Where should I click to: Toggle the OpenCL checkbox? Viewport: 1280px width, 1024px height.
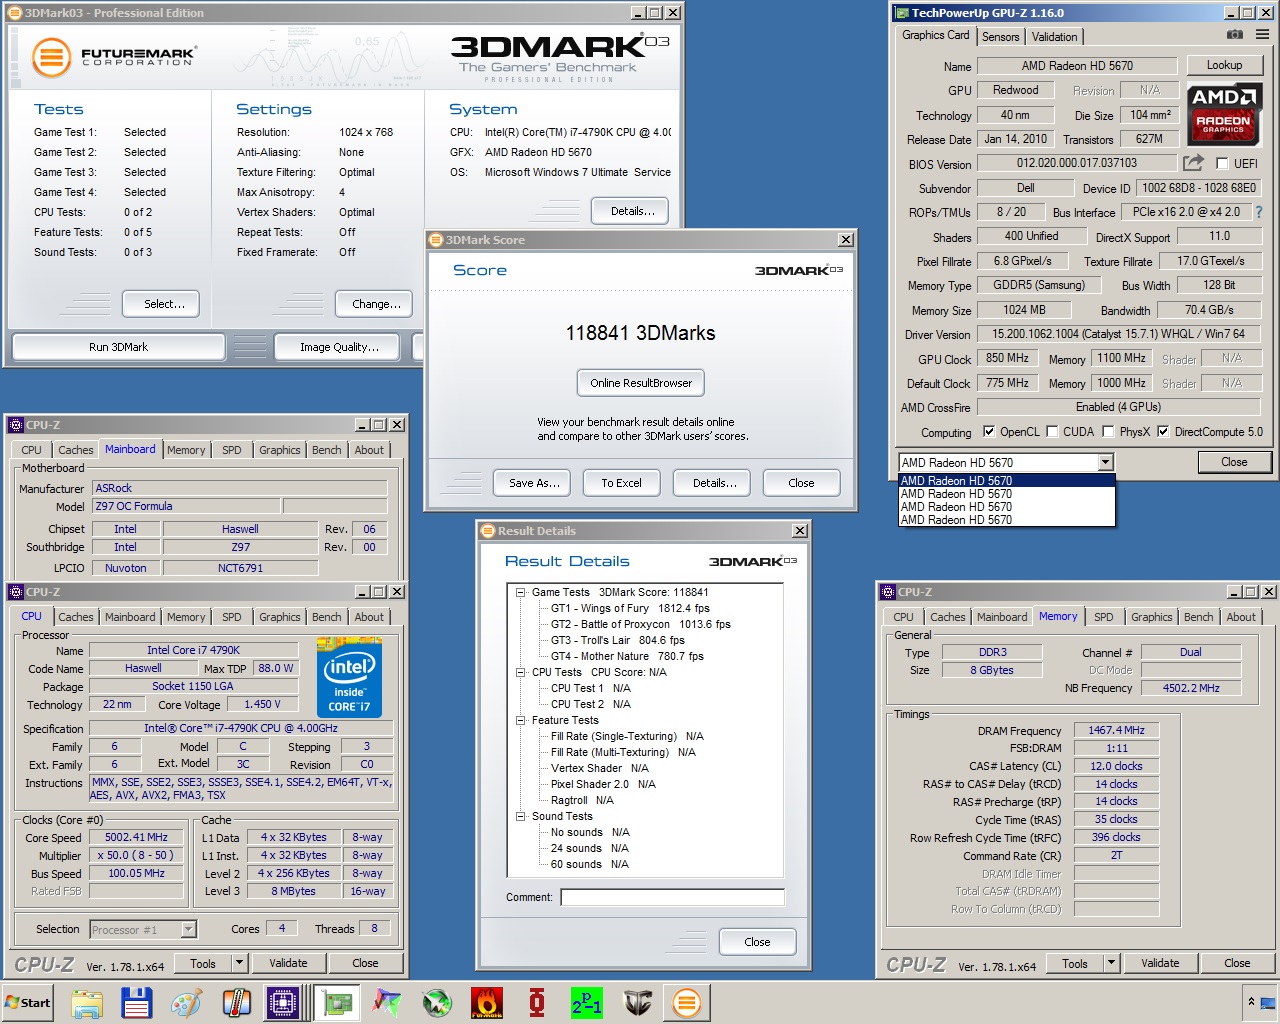[x=989, y=432]
